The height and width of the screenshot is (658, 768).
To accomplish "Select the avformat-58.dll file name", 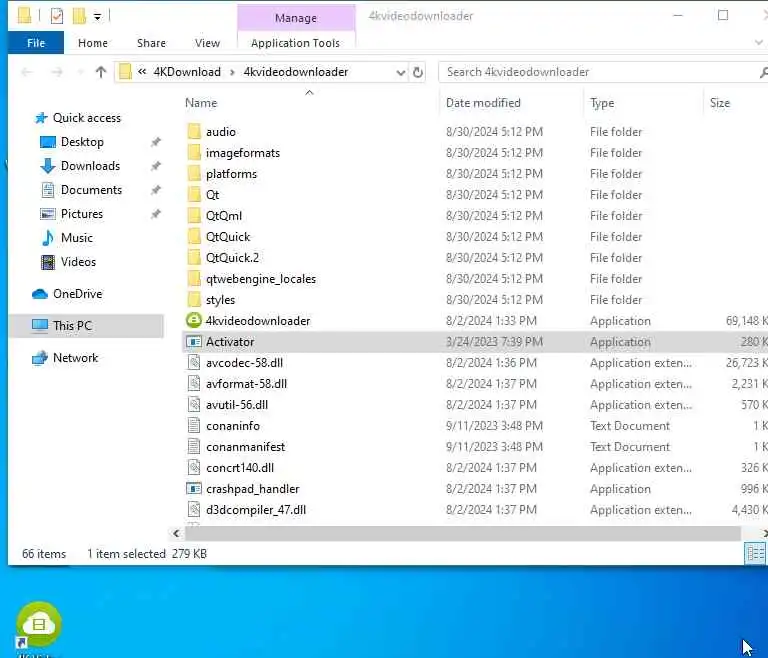I will coord(246,384).
